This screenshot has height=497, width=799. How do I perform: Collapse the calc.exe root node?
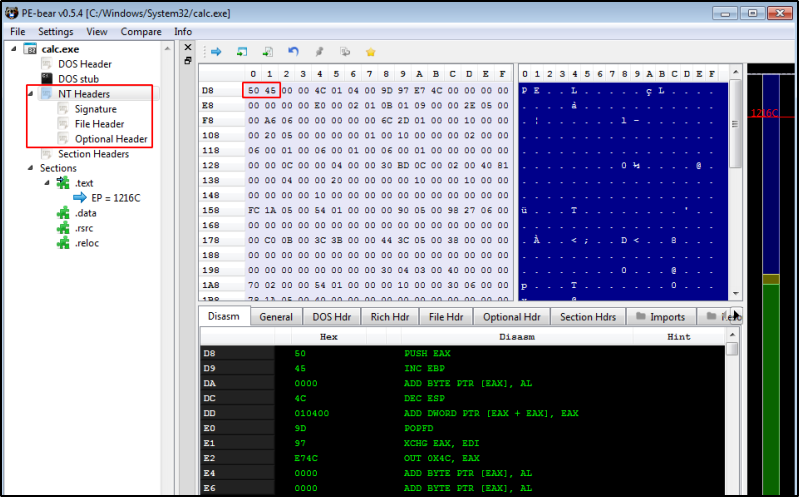pyautogui.click(x=14, y=48)
